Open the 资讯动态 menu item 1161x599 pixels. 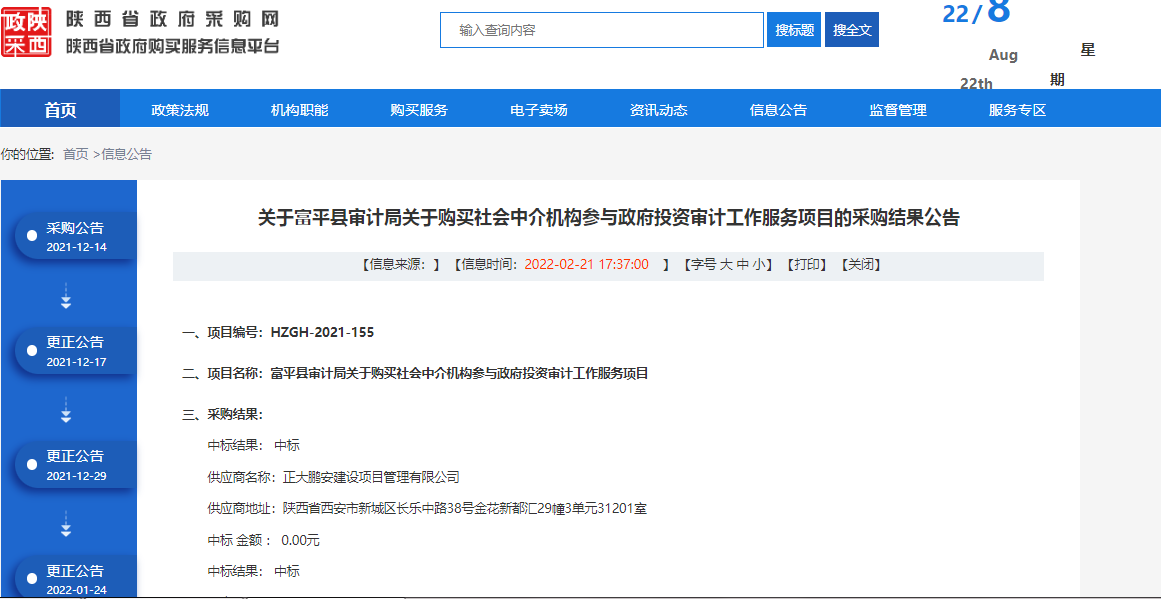pyautogui.click(x=659, y=110)
